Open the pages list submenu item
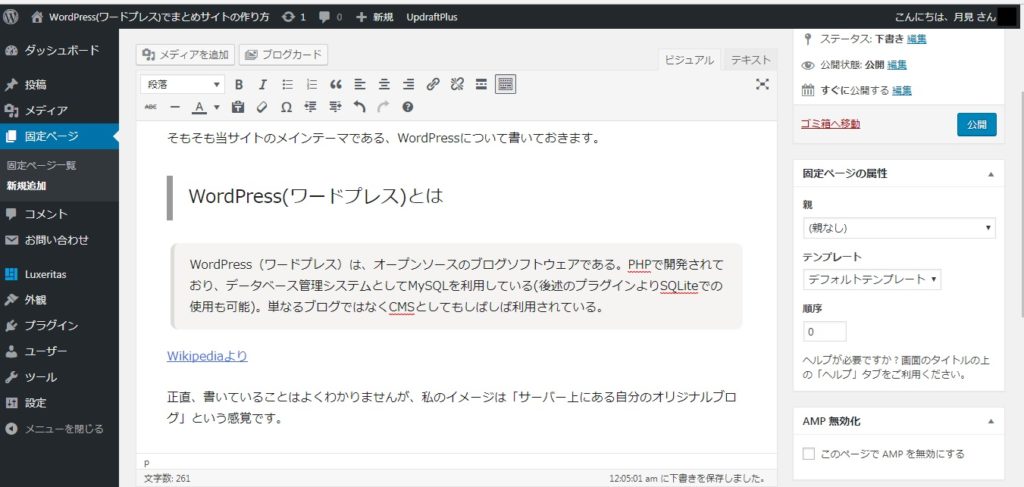1024x487 pixels. [x=41, y=166]
